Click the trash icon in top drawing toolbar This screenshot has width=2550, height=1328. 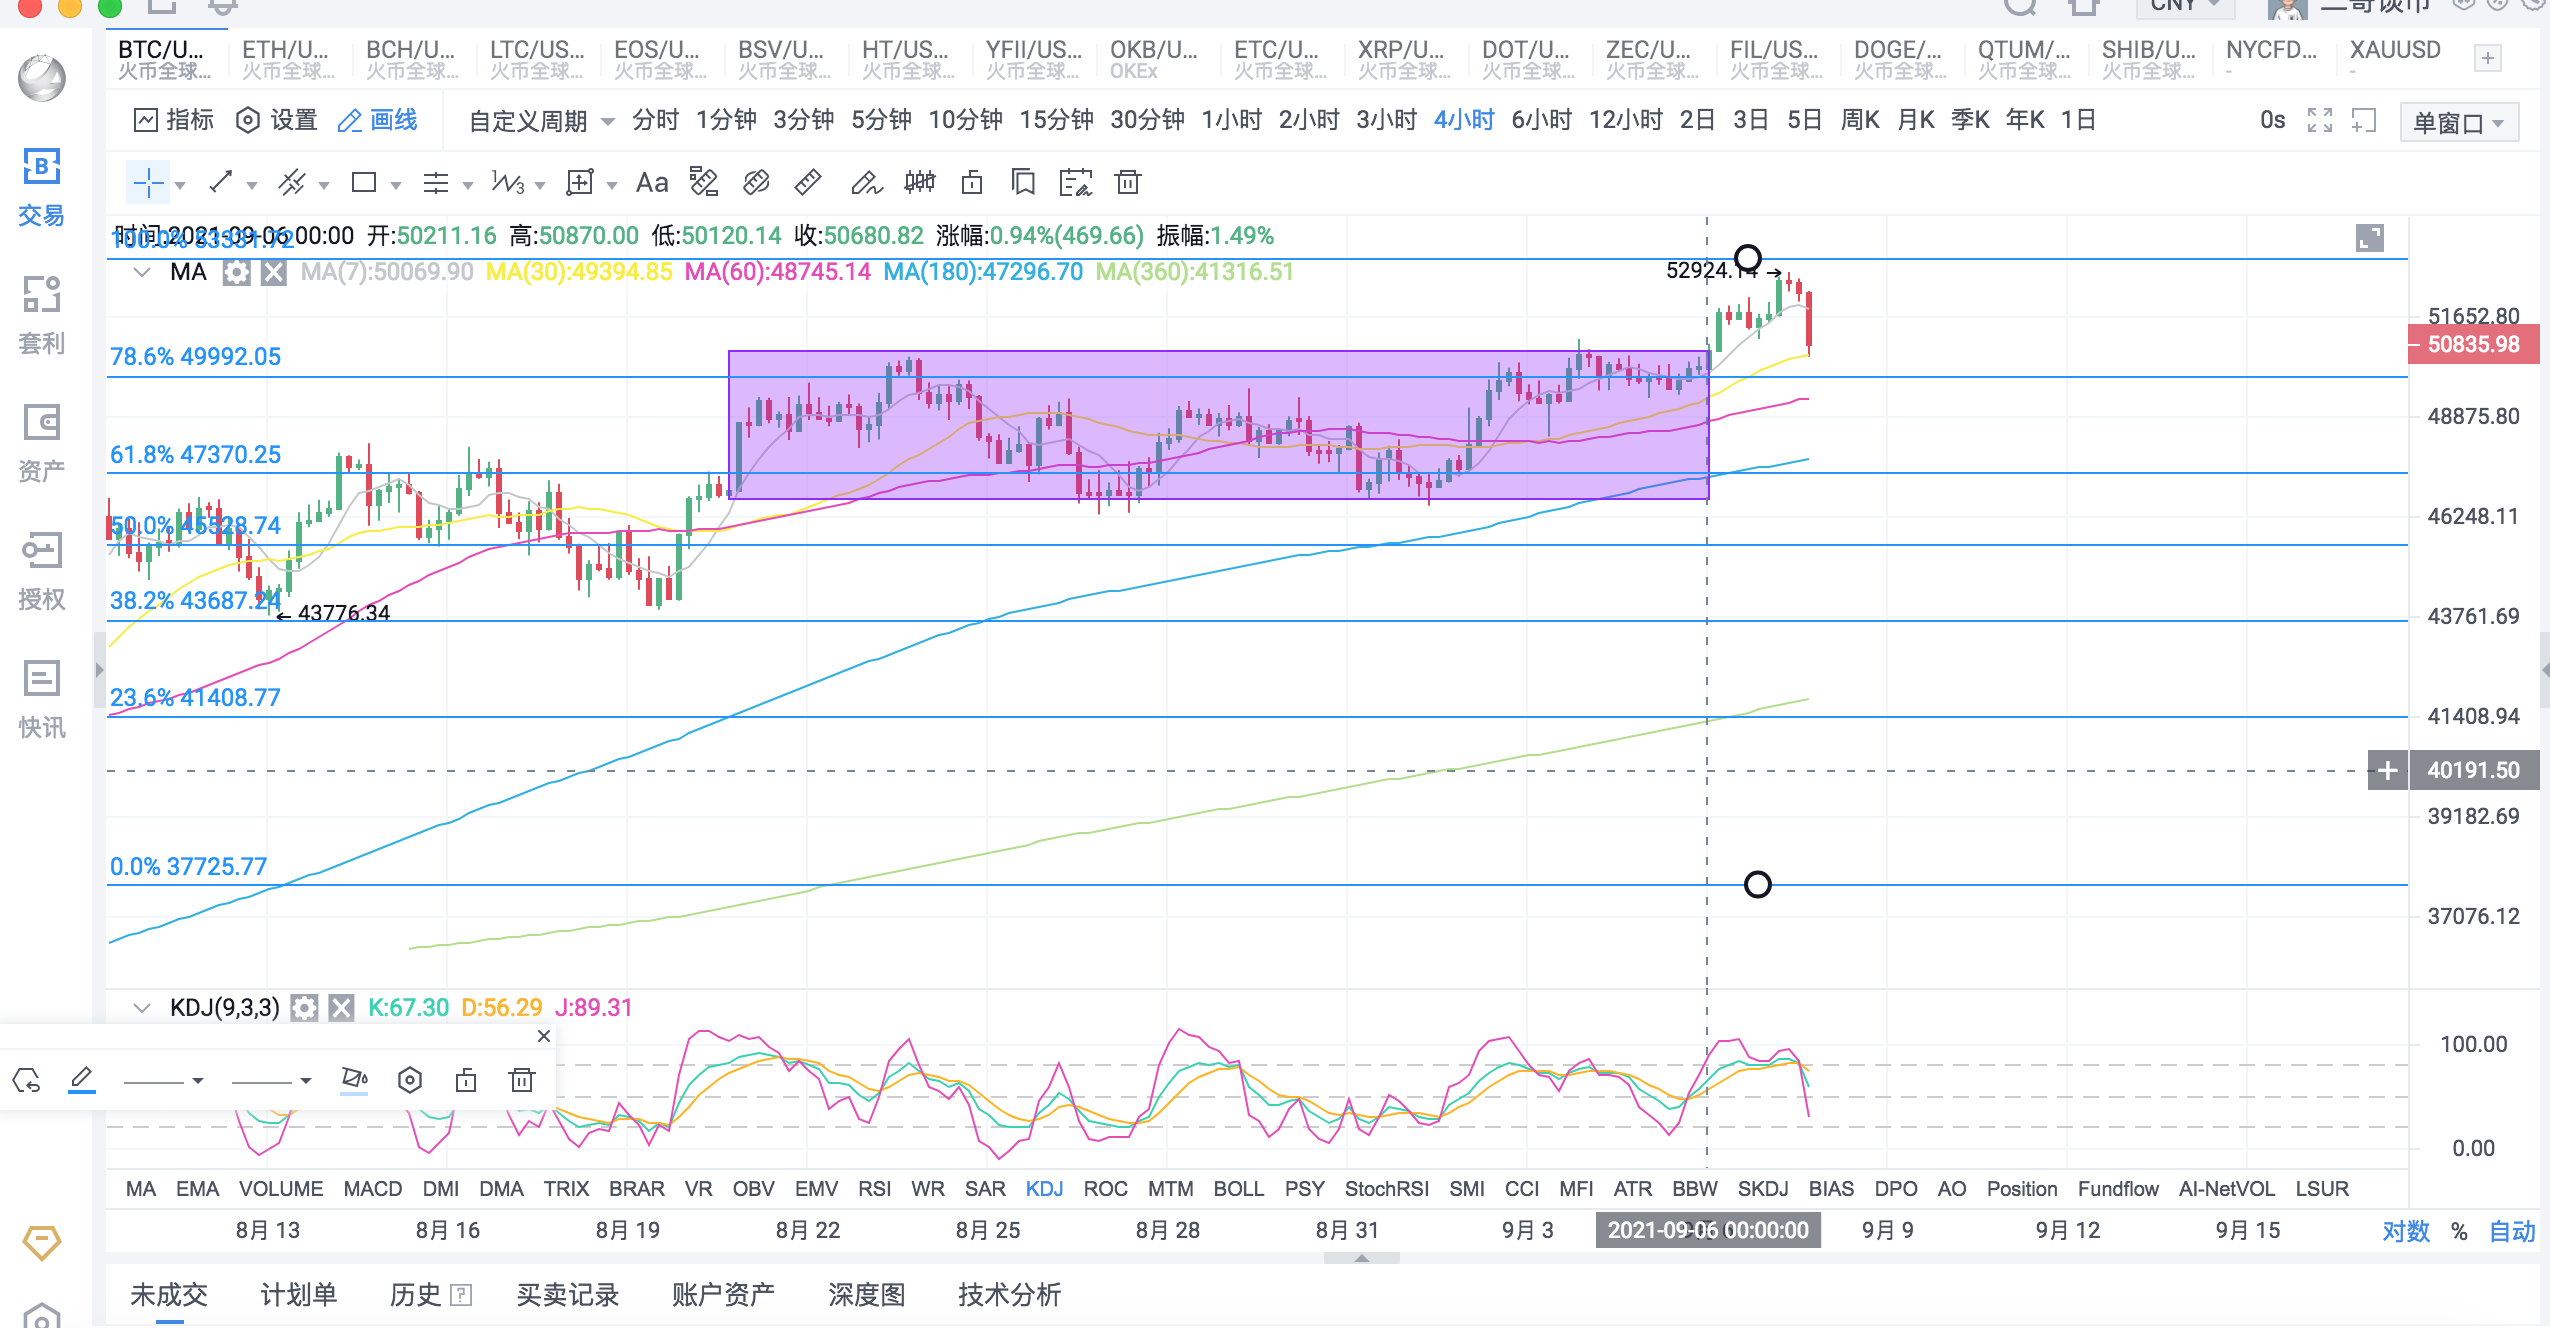pyautogui.click(x=1128, y=183)
